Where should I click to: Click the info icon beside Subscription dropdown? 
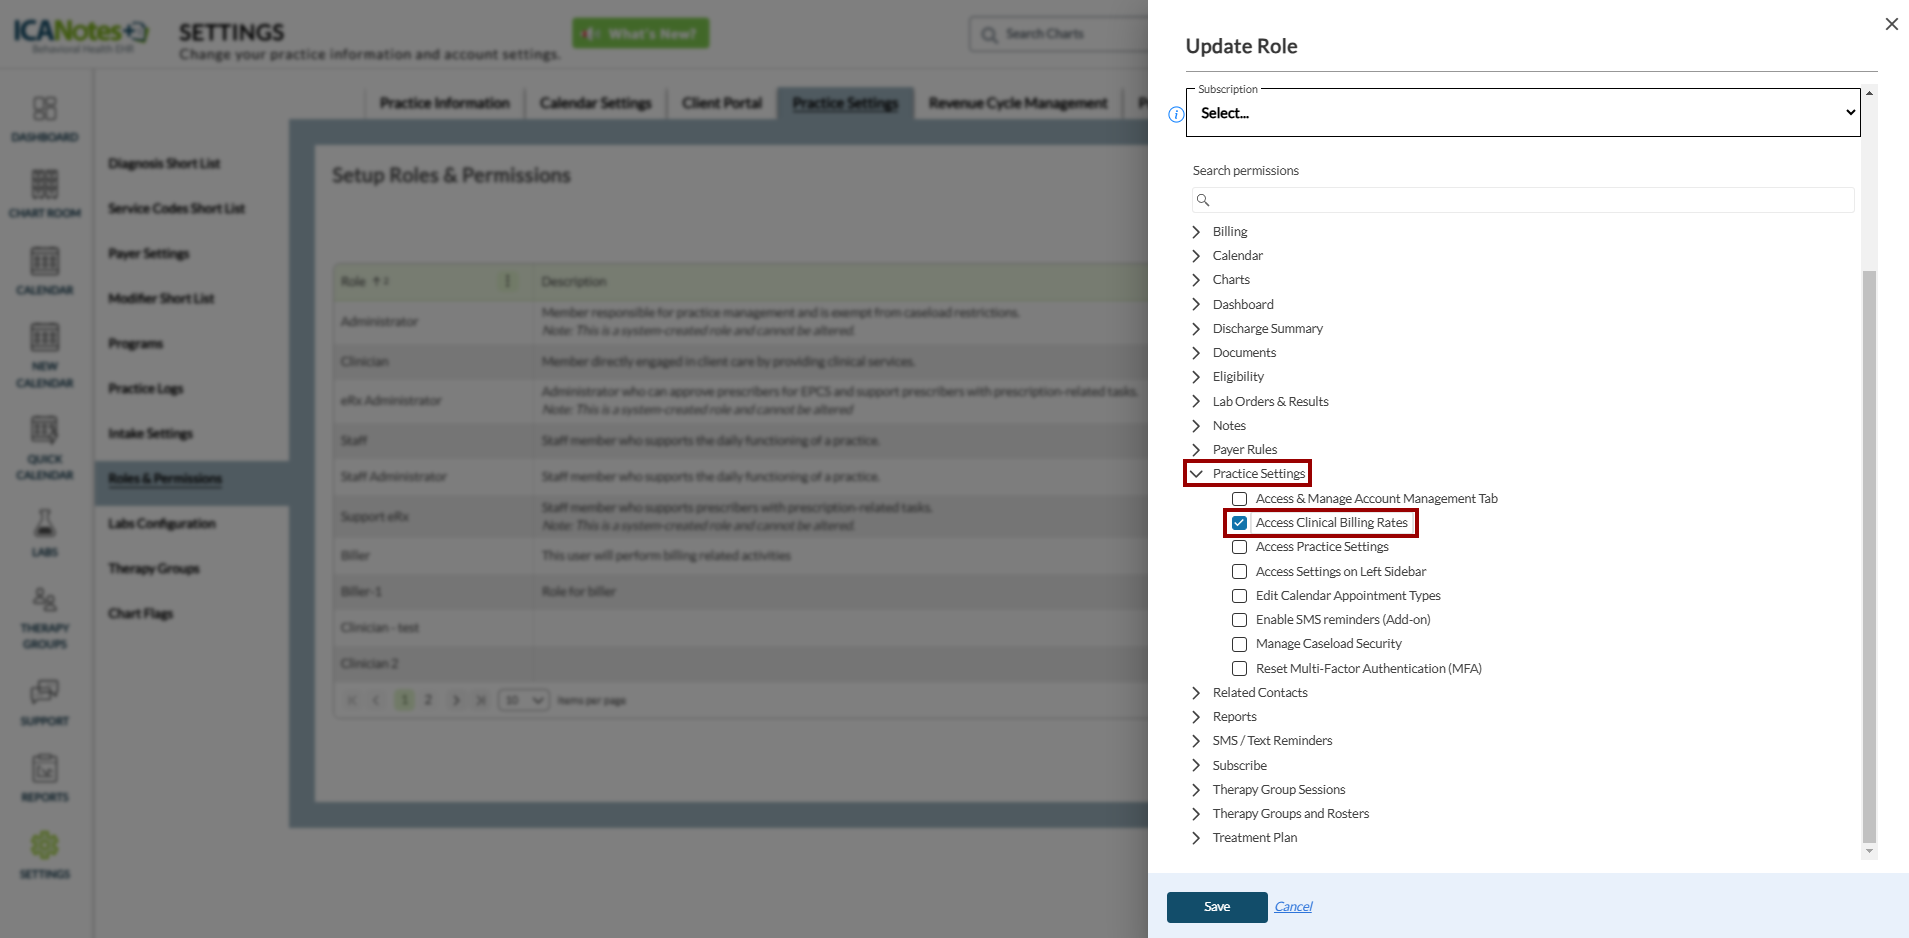(1176, 115)
